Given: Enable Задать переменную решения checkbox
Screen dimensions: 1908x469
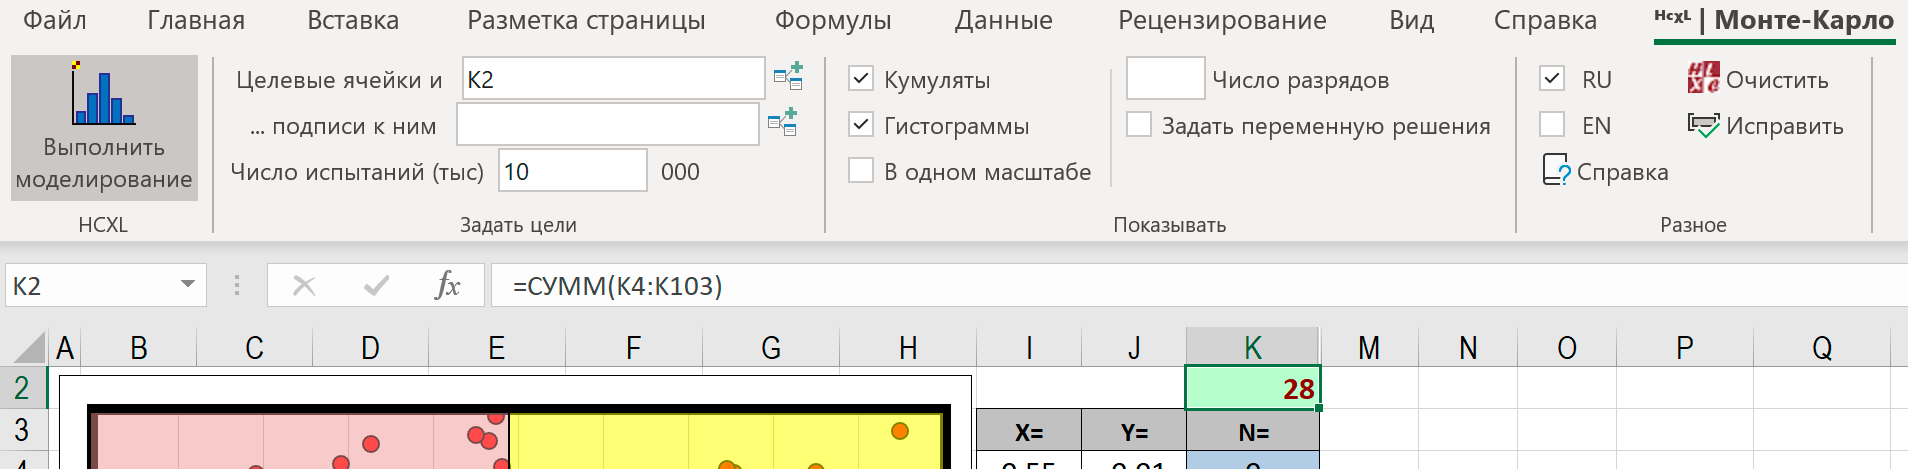Looking at the screenshot, I should tap(1139, 124).
